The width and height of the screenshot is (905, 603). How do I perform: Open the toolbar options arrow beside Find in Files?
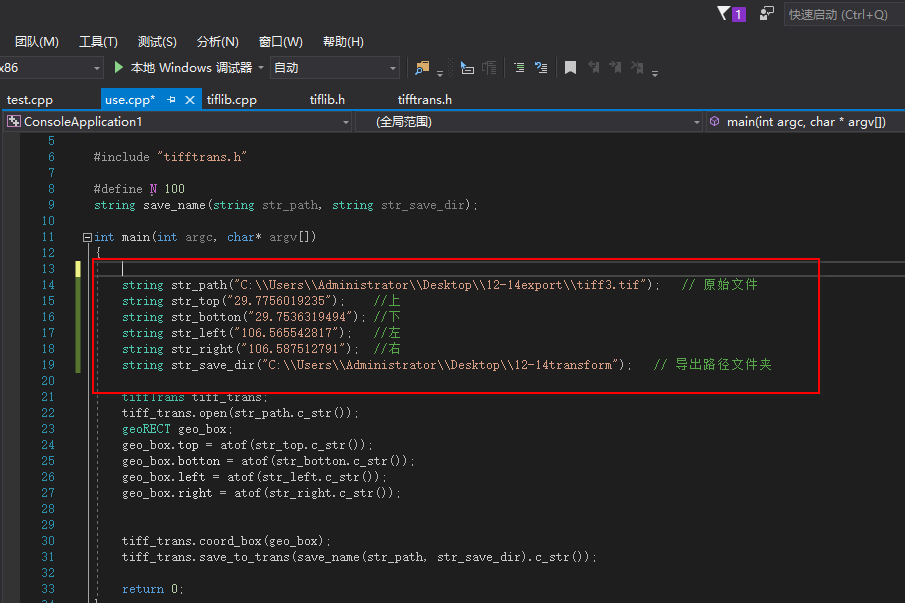pos(440,73)
